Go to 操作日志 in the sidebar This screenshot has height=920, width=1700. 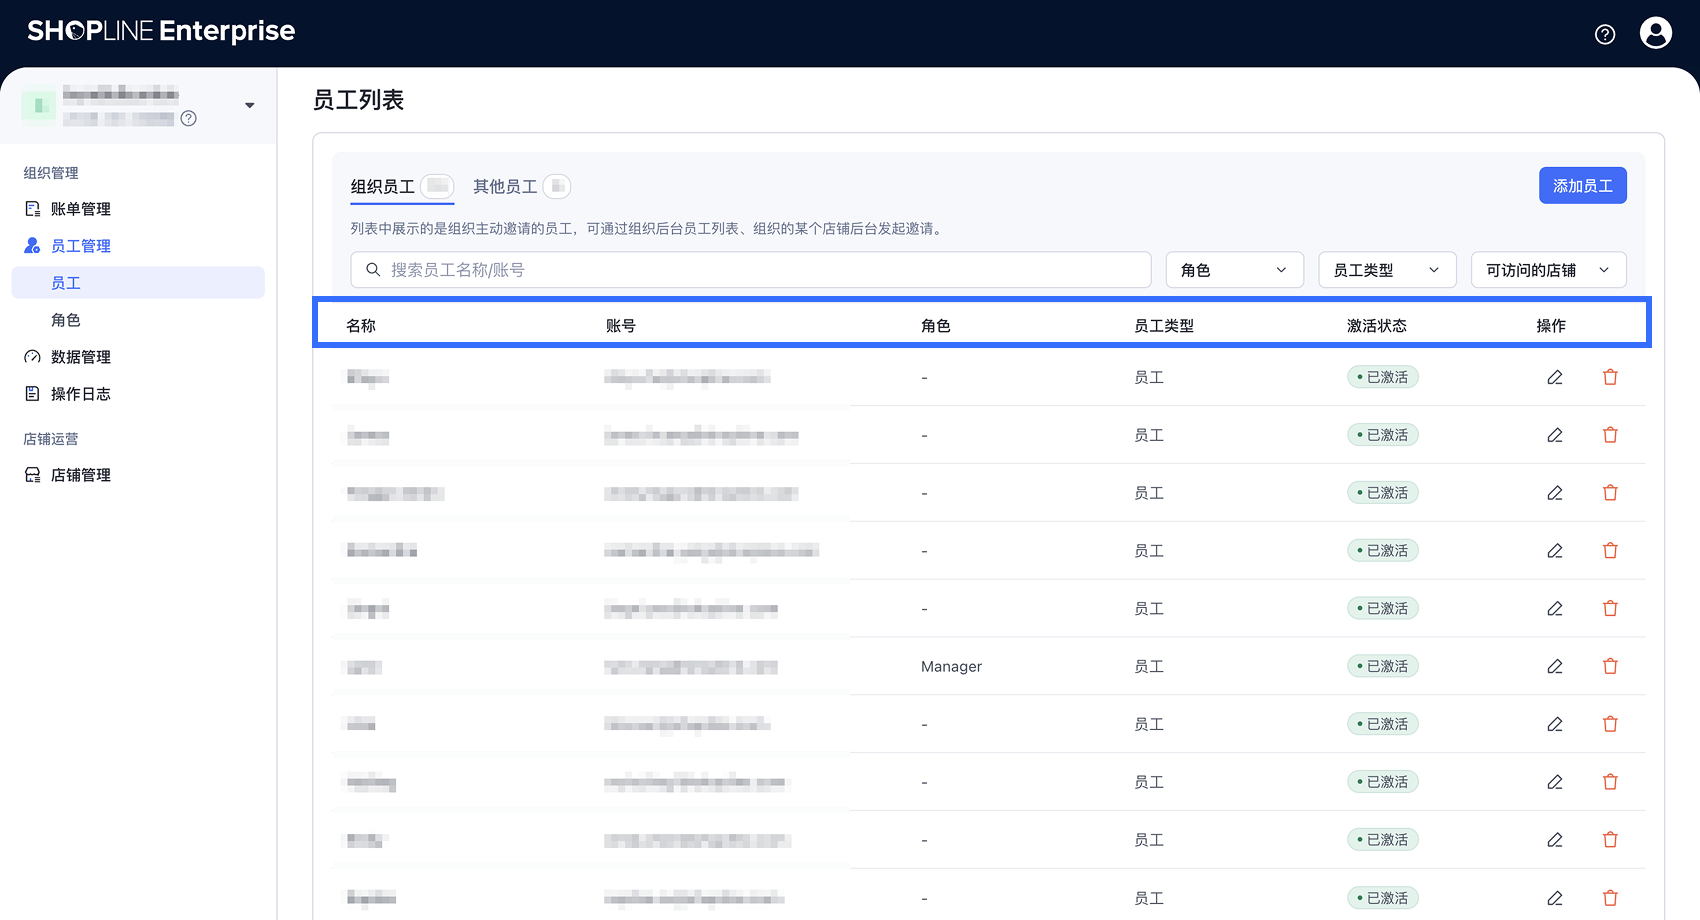click(x=81, y=394)
